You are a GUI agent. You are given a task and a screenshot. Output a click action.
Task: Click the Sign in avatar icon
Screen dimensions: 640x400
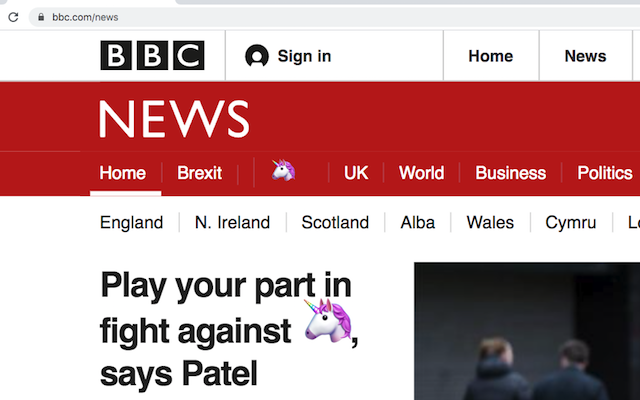click(257, 56)
